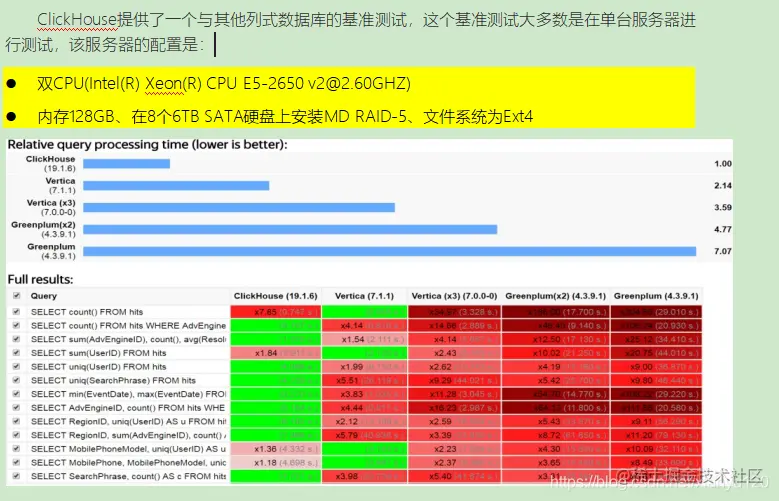Click the Vertica (7.1.1) column header

point(364,296)
